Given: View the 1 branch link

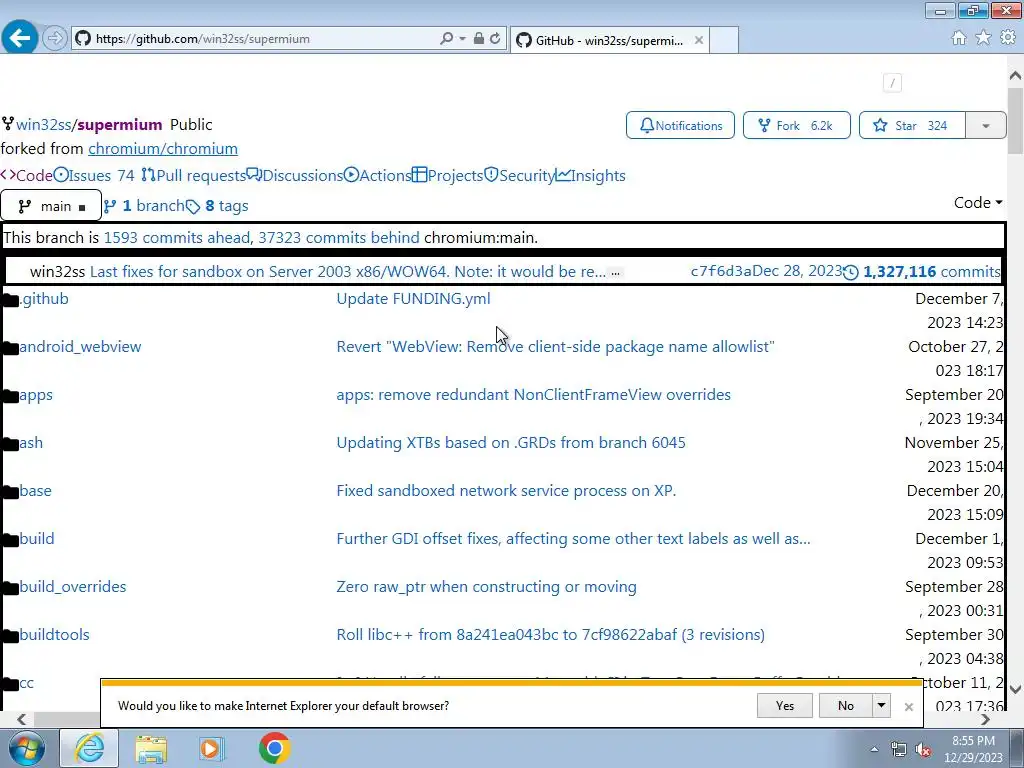Looking at the screenshot, I should (x=144, y=206).
